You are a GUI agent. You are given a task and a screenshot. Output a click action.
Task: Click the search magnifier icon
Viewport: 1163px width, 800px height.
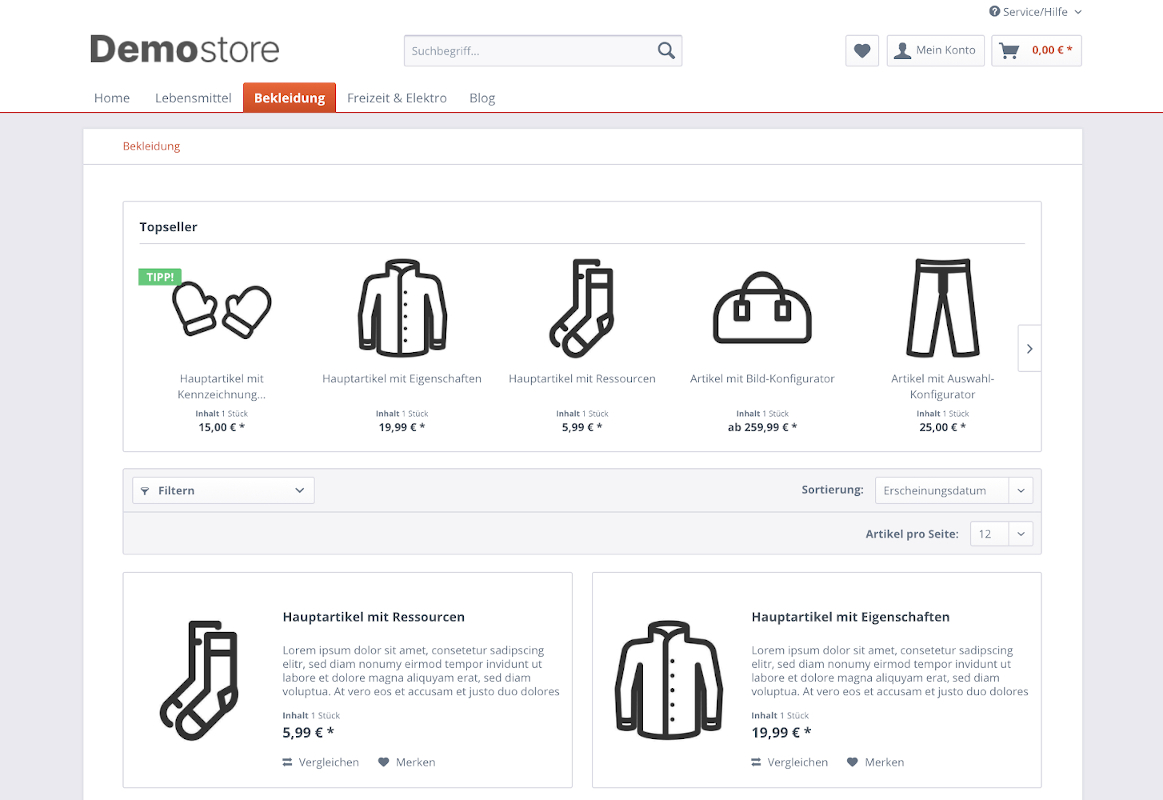pos(666,51)
